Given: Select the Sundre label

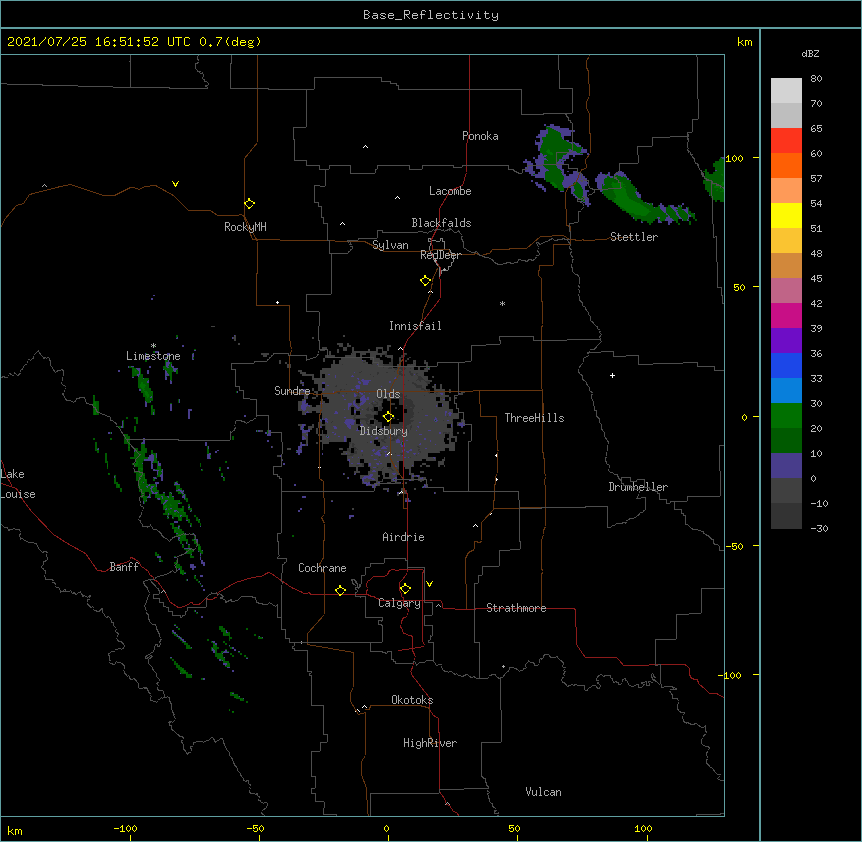Looking at the screenshot, I should [x=292, y=391].
